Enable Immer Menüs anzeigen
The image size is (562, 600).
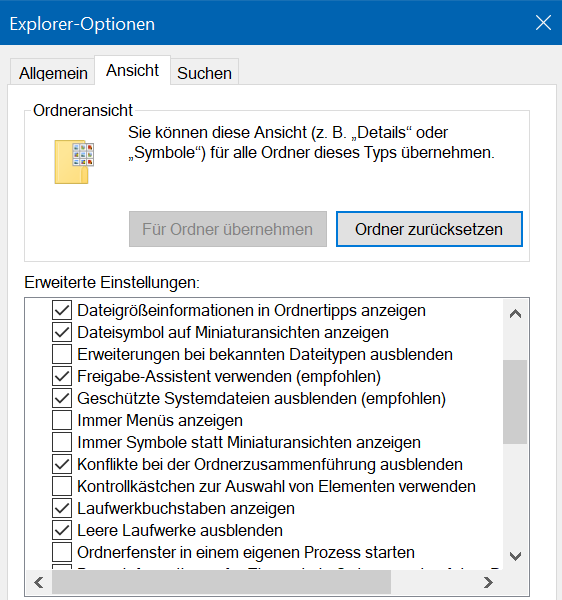click(x=62, y=420)
